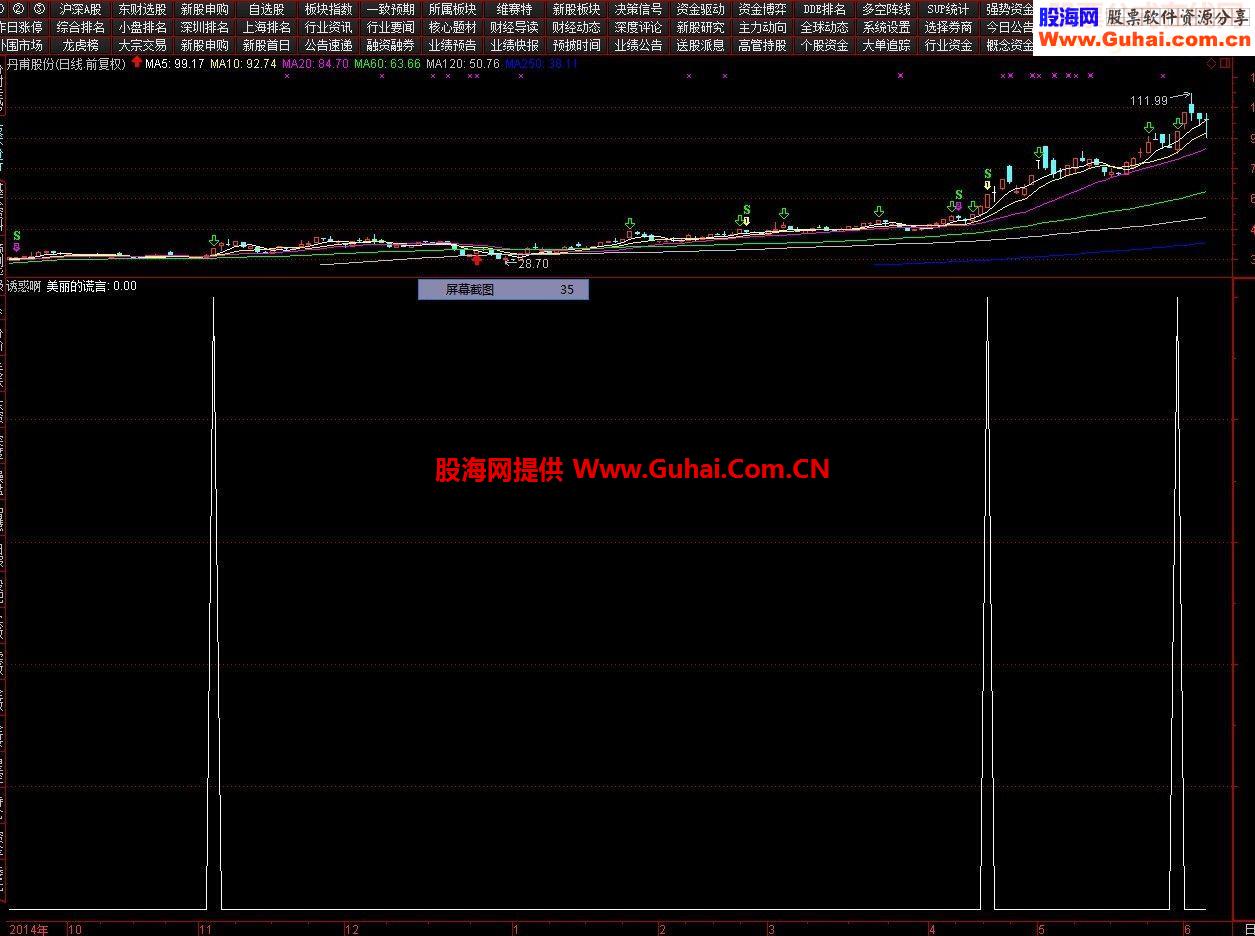Viewport: 1255px width, 936px height.
Task: Open 决策信号 panel
Action: coord(639,9)
